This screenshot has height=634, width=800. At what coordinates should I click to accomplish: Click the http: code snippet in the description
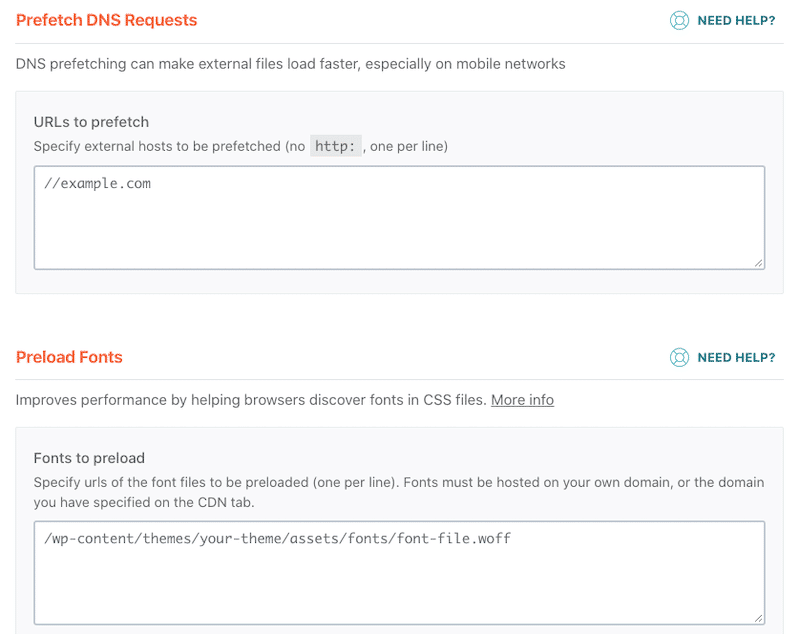pyautogui.click(x=336, y=145)
